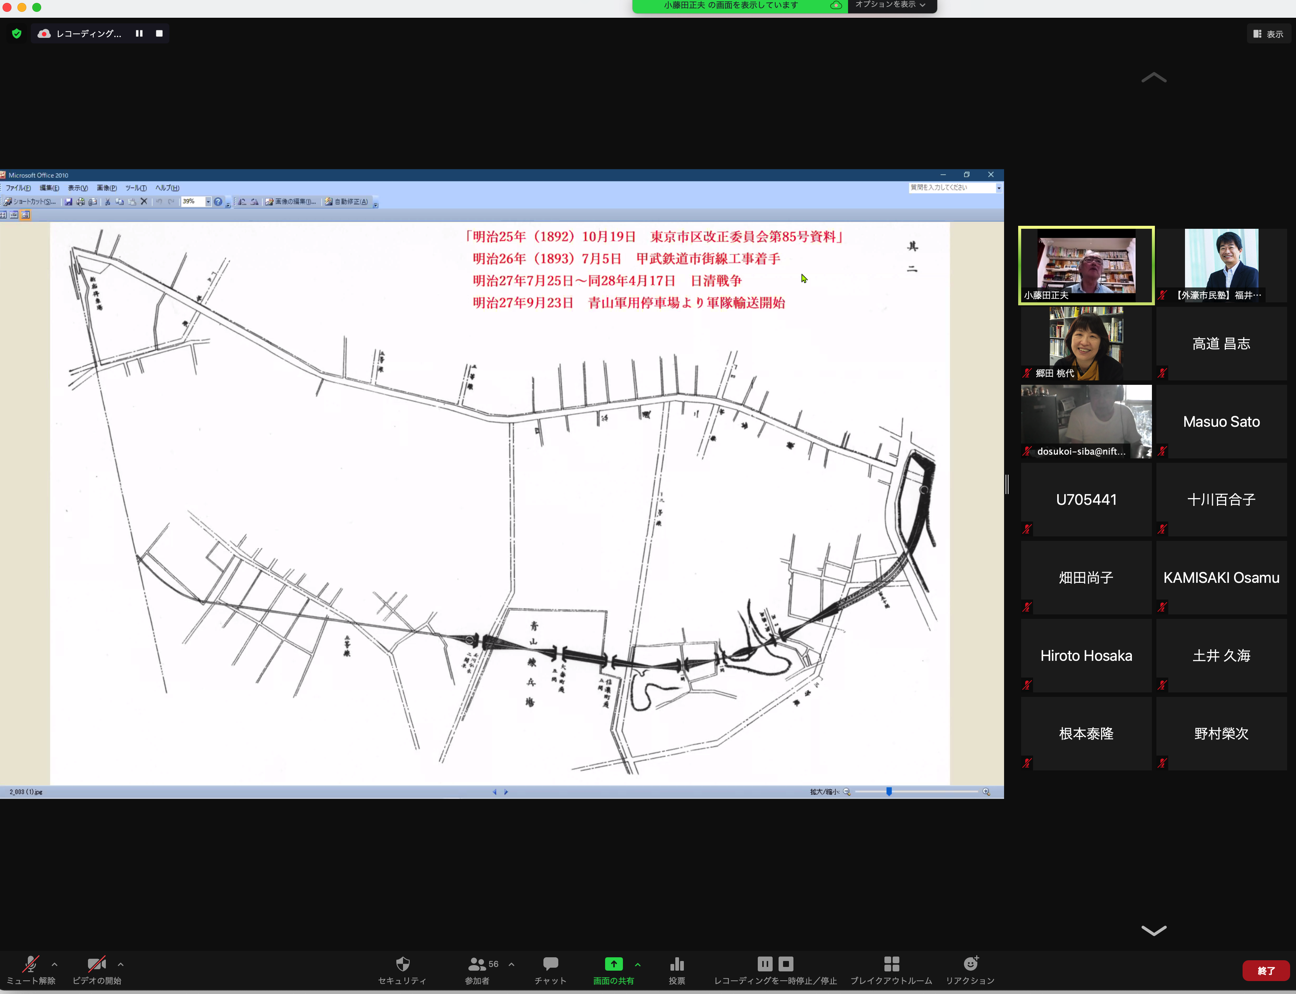This screenshot has width=1296, height=994.
Task: Select 福井 video thumbnail
Action: point(1221,265)
